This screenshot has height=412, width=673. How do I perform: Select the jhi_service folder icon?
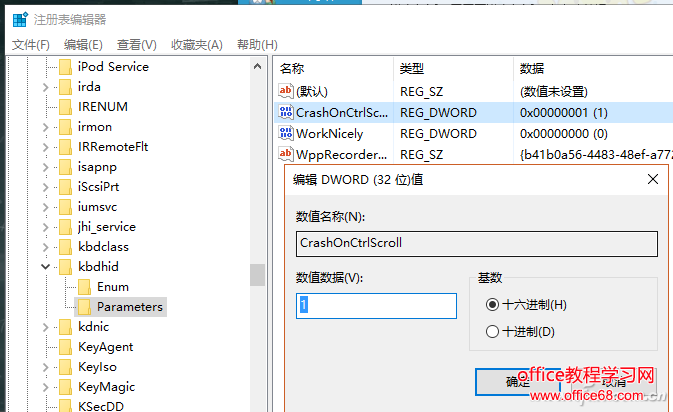click(x=65, y=227)
